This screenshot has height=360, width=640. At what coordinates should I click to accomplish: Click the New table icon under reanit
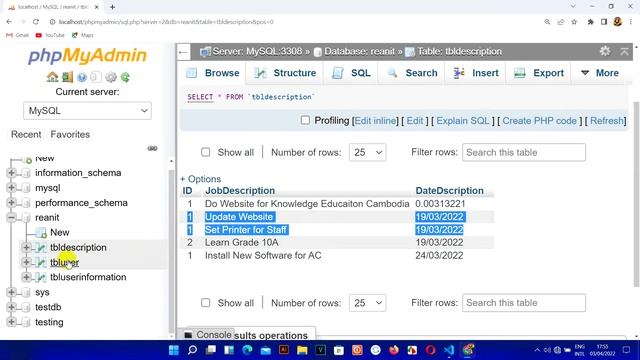pyautogui.click(x=41, y=233)
